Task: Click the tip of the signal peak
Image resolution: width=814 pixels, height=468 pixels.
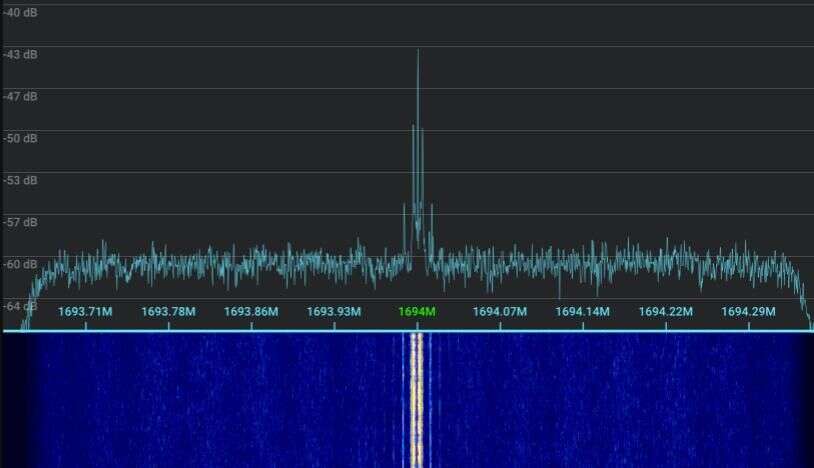Action: [418, 51]
